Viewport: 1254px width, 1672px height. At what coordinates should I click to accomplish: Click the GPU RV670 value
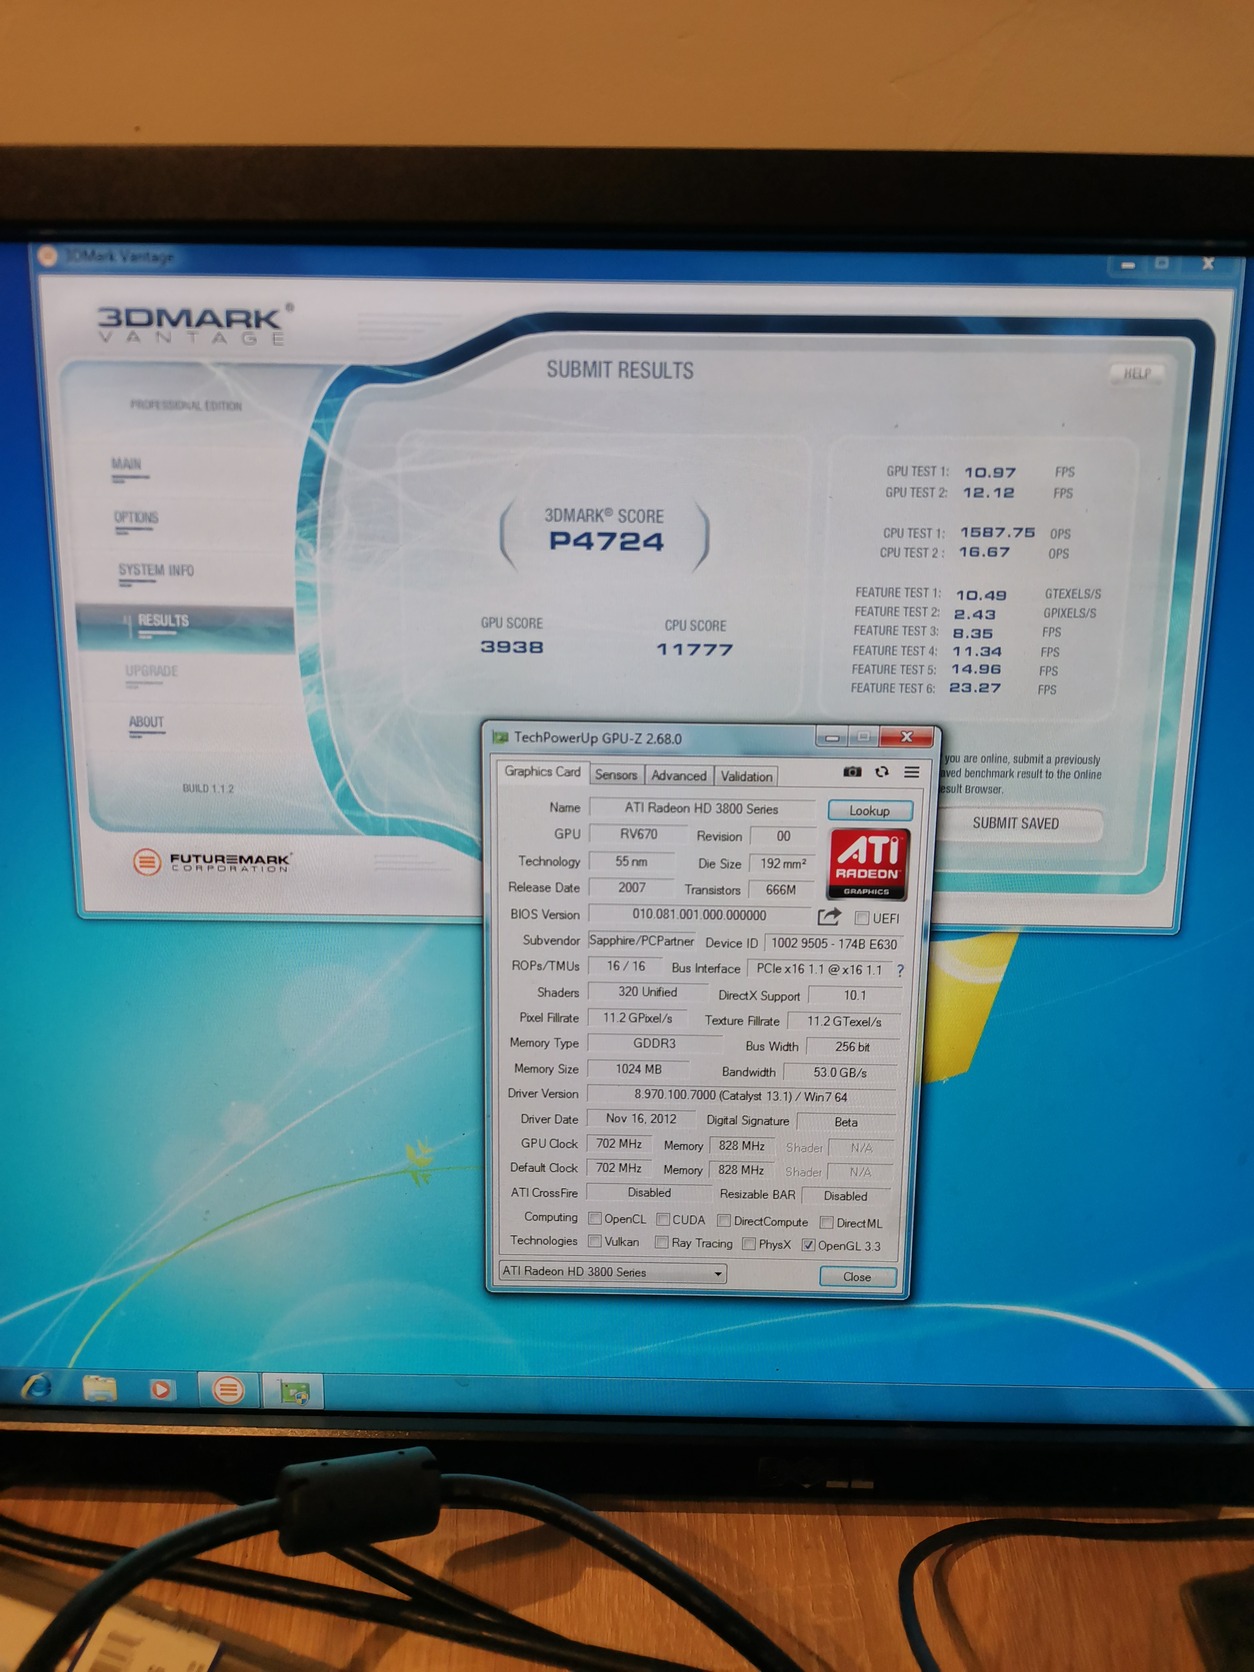(639, 834)
